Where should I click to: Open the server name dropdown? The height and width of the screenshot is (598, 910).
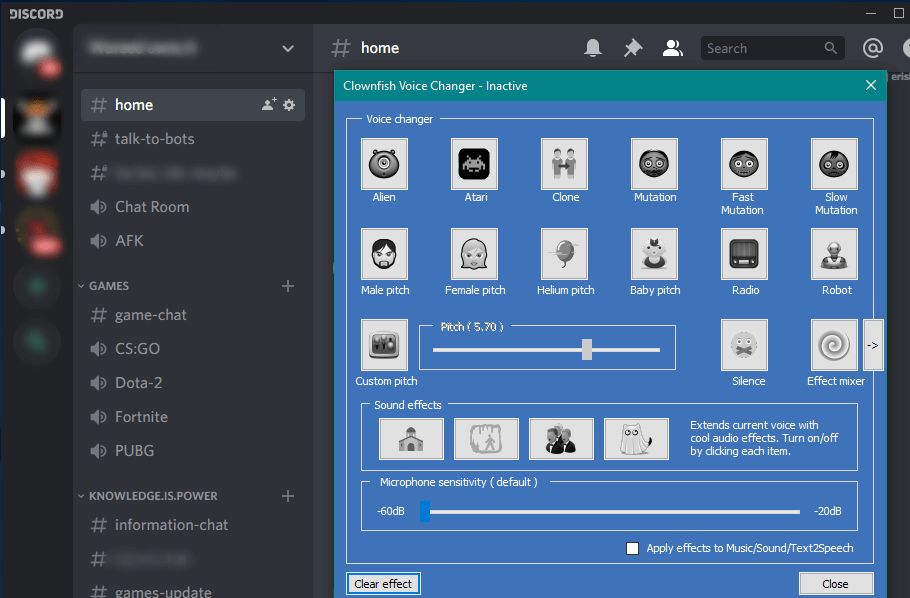click(287, 48)
